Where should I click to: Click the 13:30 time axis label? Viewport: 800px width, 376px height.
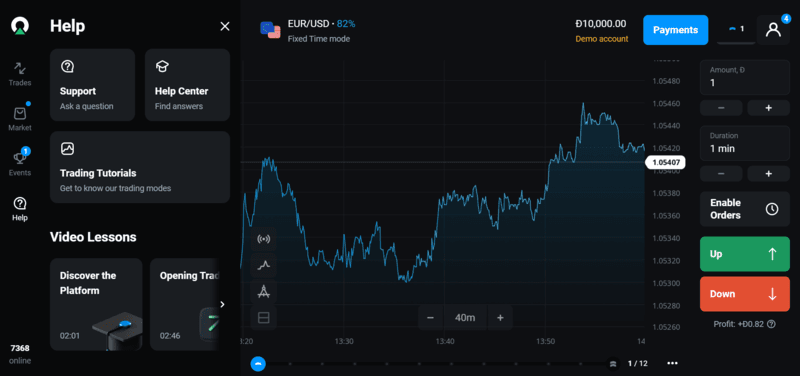pyautogui.click(x=344, y=340)
